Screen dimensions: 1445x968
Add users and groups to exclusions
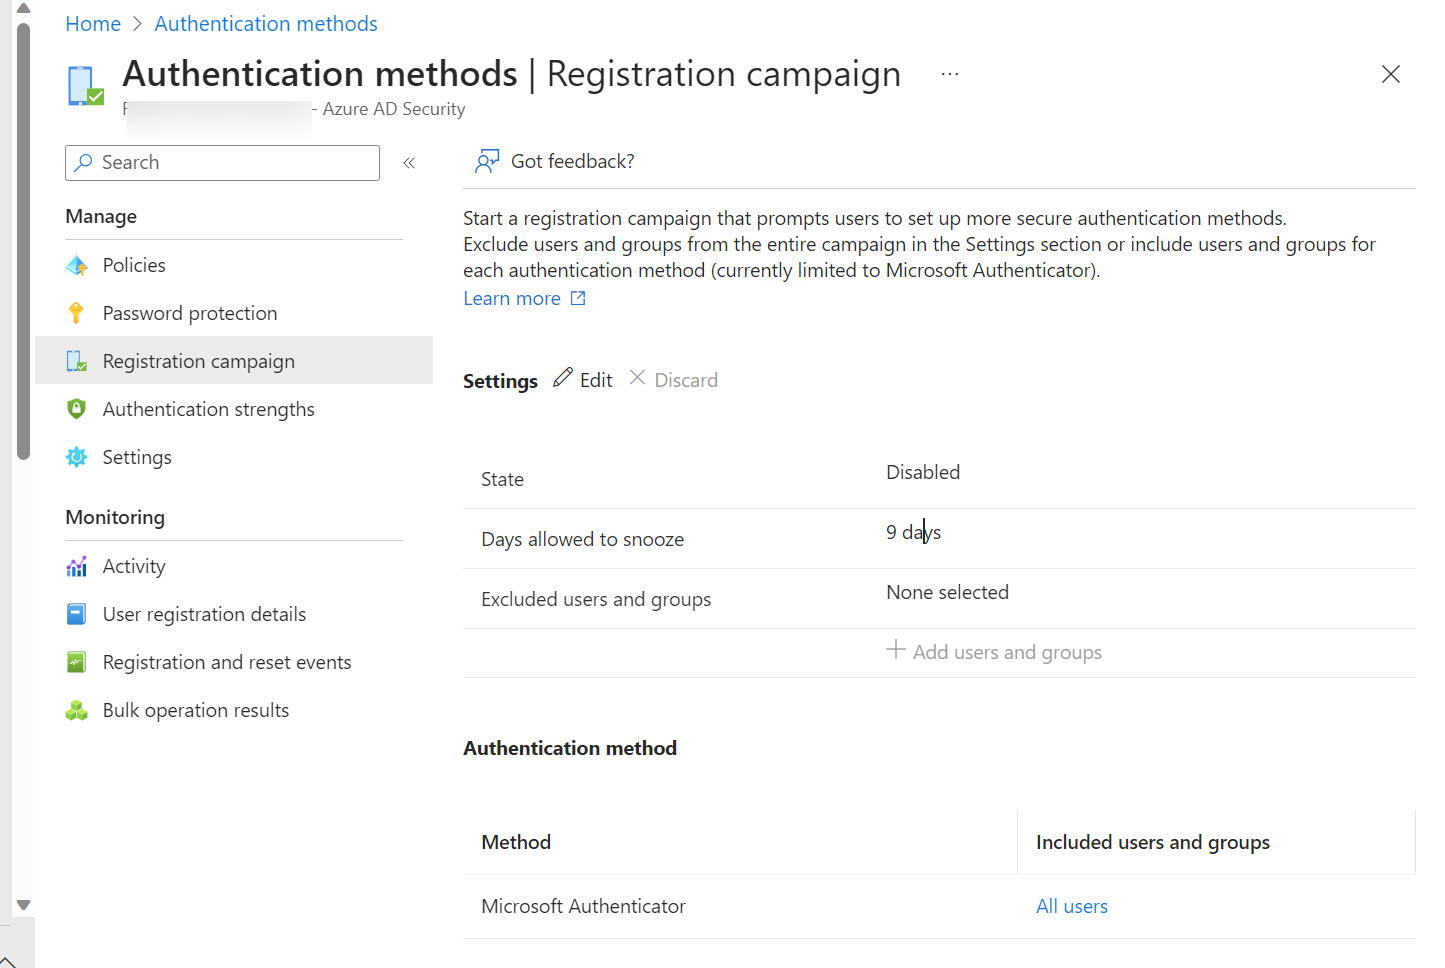coord(994,652)
